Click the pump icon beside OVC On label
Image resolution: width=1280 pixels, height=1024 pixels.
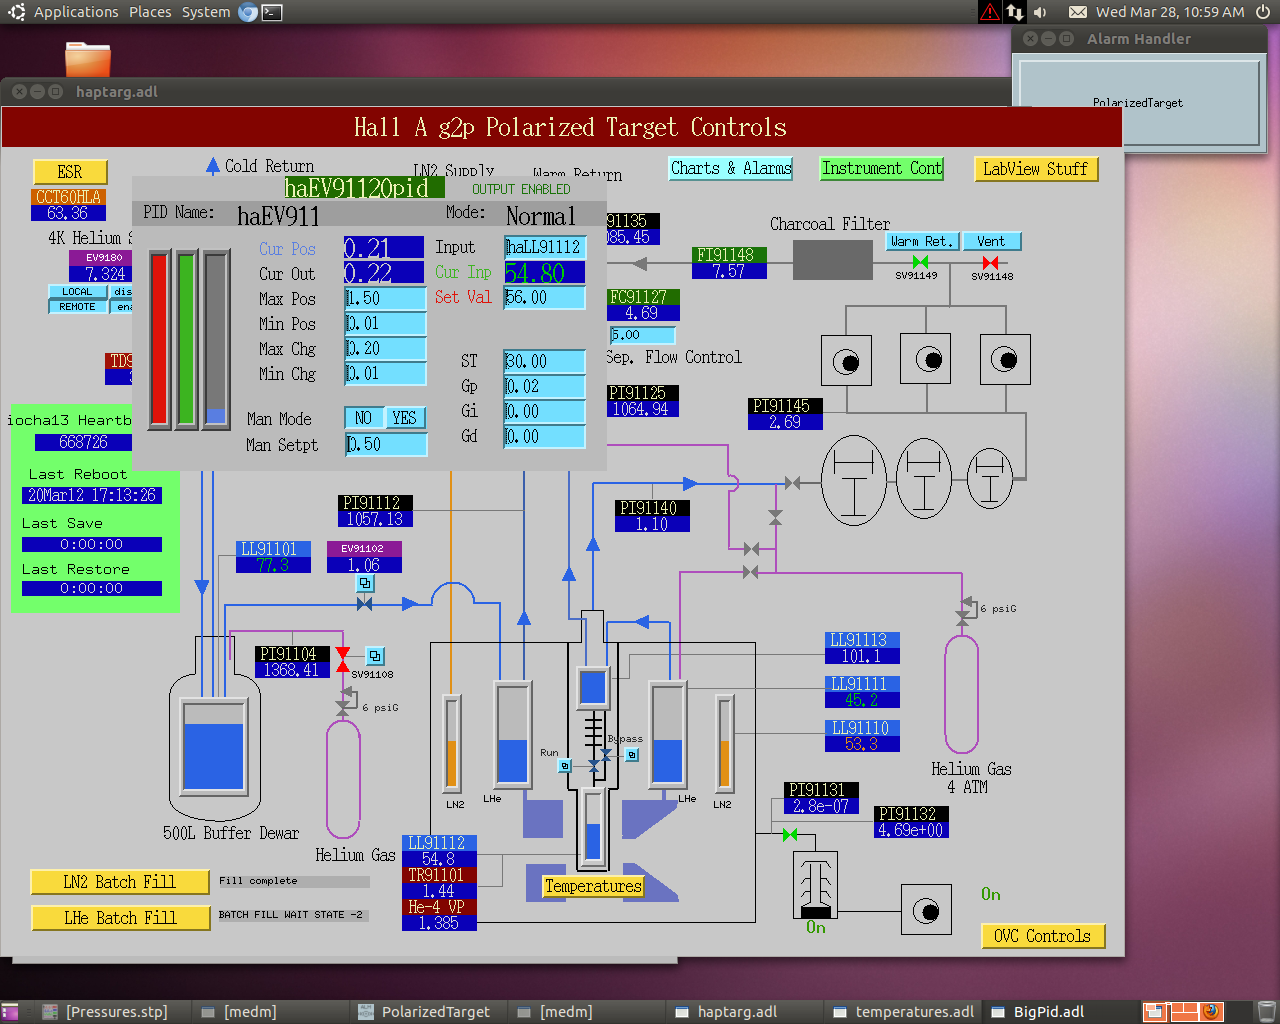[926, 911]
